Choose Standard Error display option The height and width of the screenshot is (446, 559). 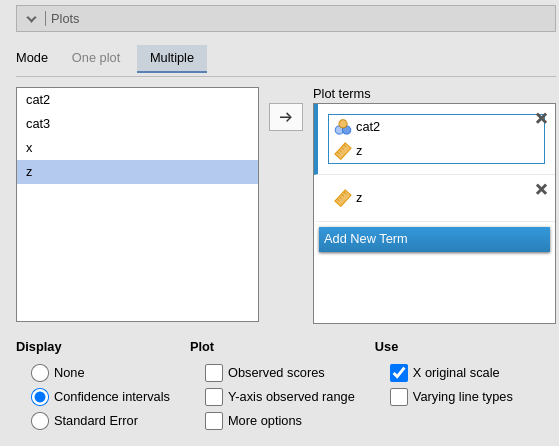[x=40, y=421]
